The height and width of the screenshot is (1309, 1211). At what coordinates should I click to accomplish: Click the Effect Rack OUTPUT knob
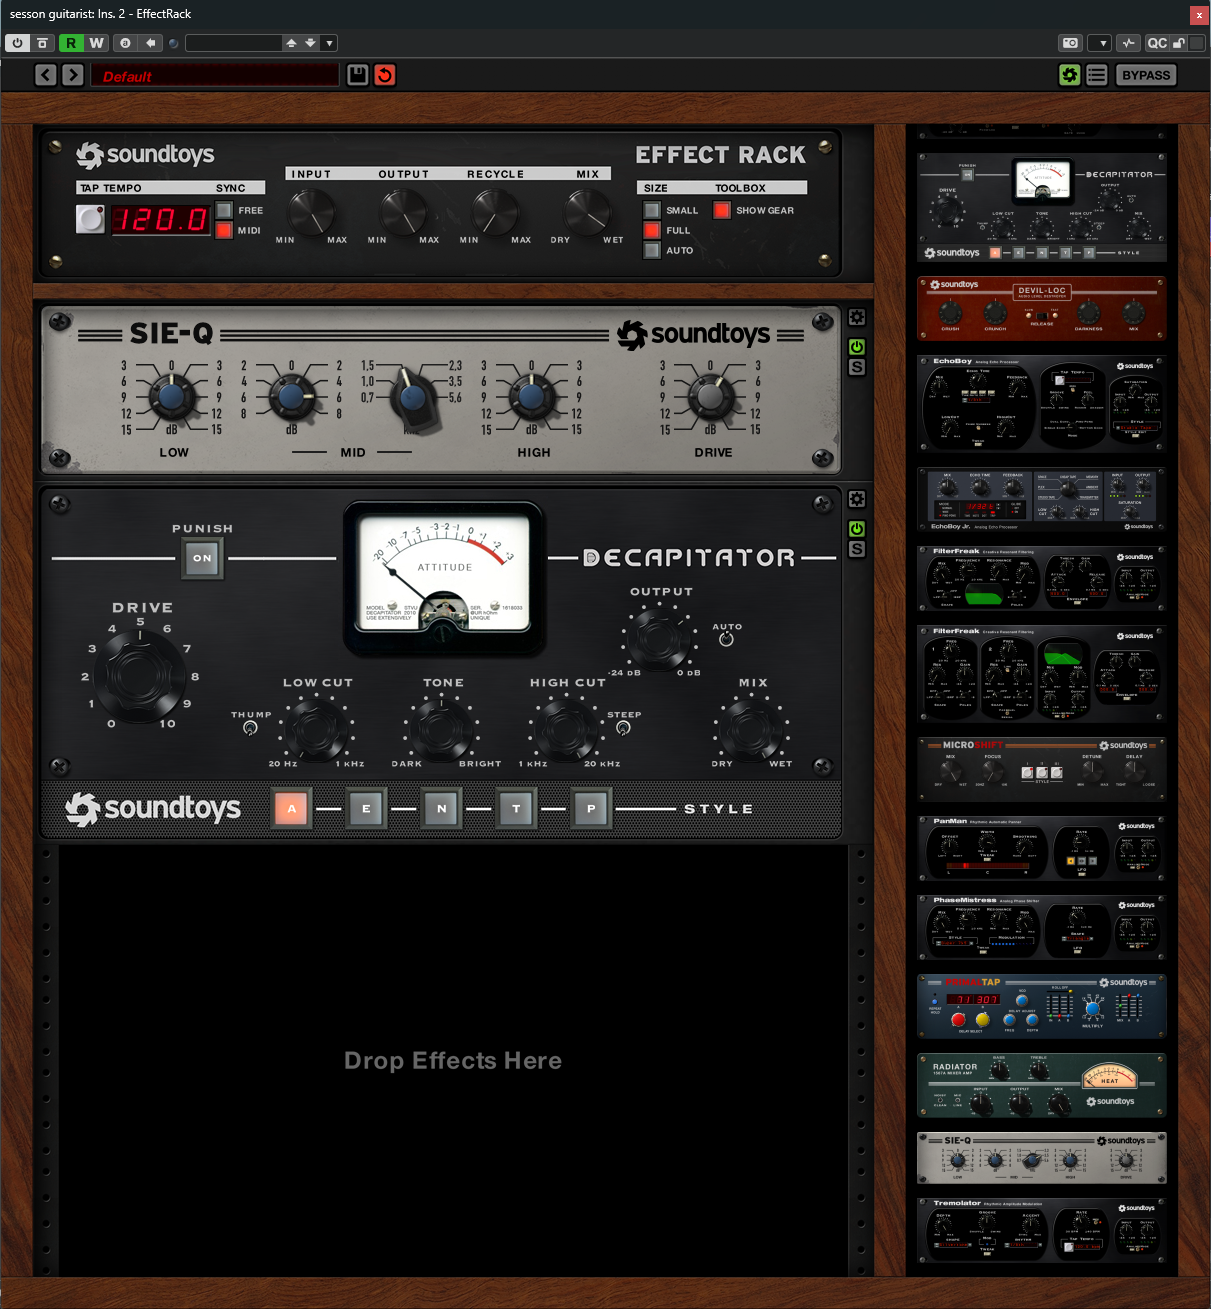click(402, 211)
